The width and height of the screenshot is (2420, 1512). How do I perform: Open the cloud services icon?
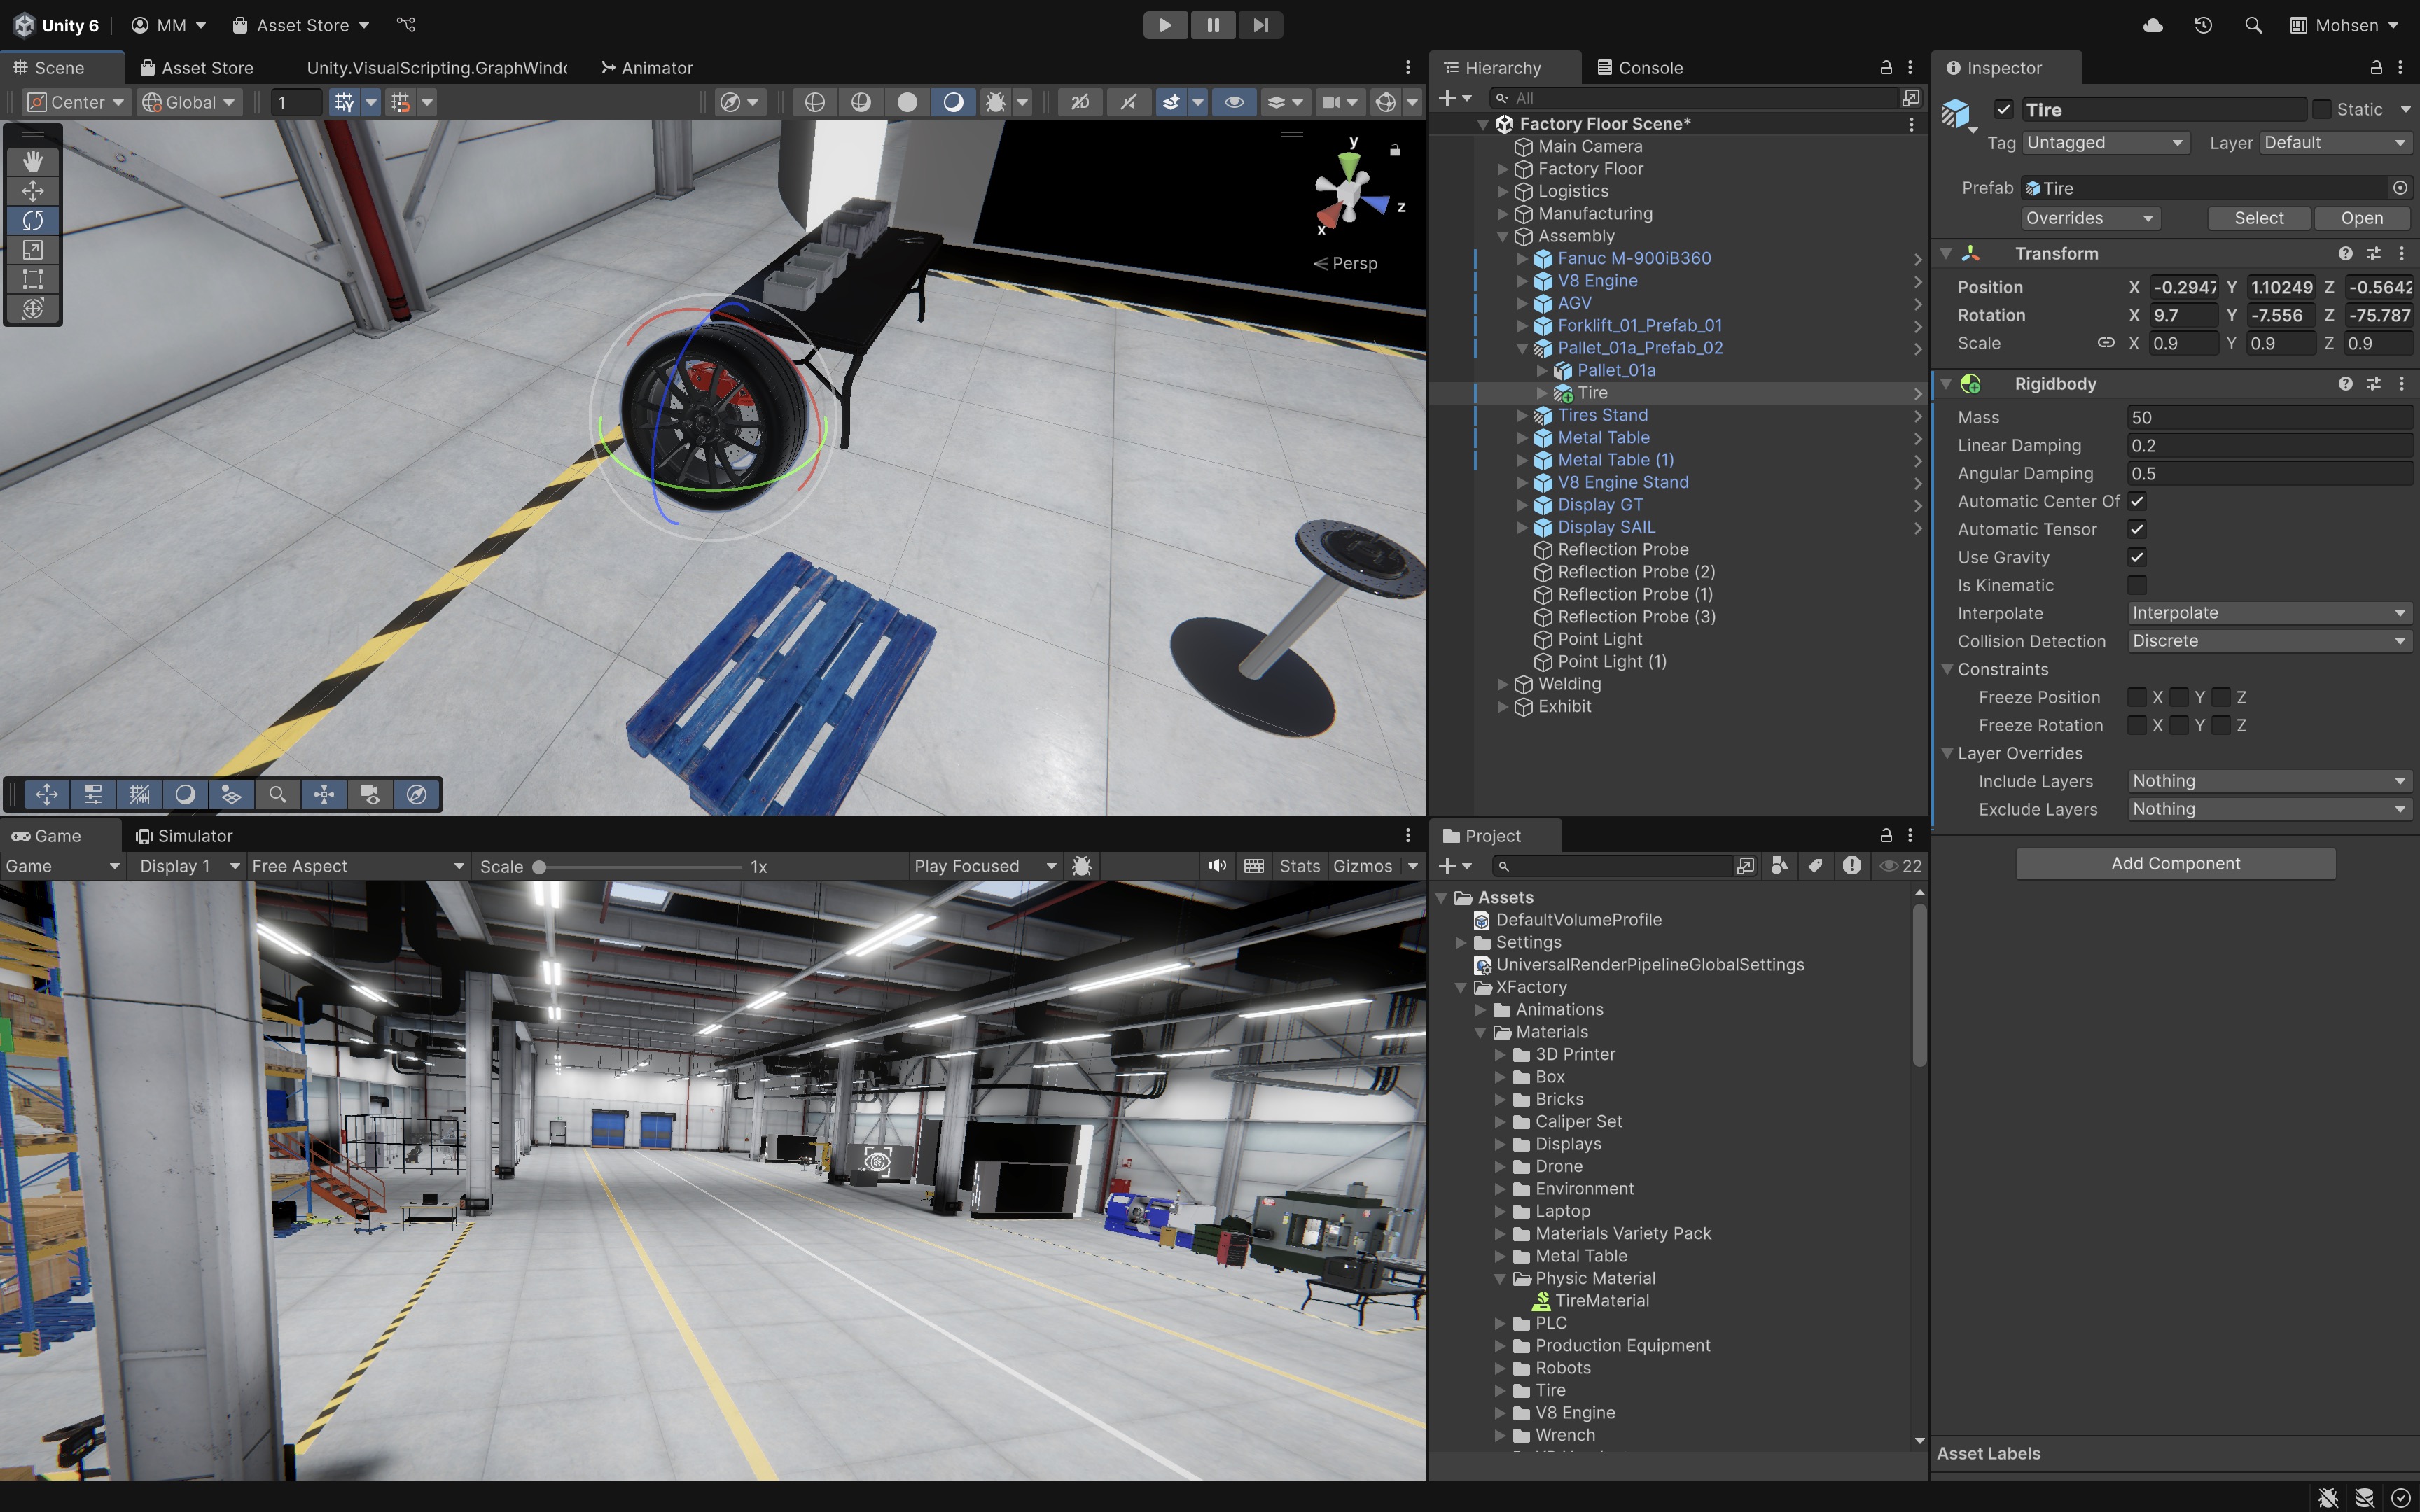[2153, 25]
